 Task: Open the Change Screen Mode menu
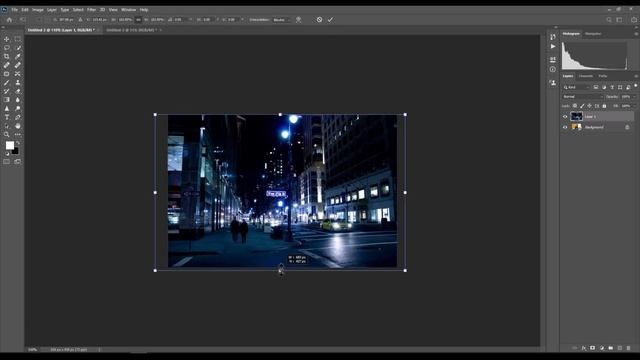point(18,162)
